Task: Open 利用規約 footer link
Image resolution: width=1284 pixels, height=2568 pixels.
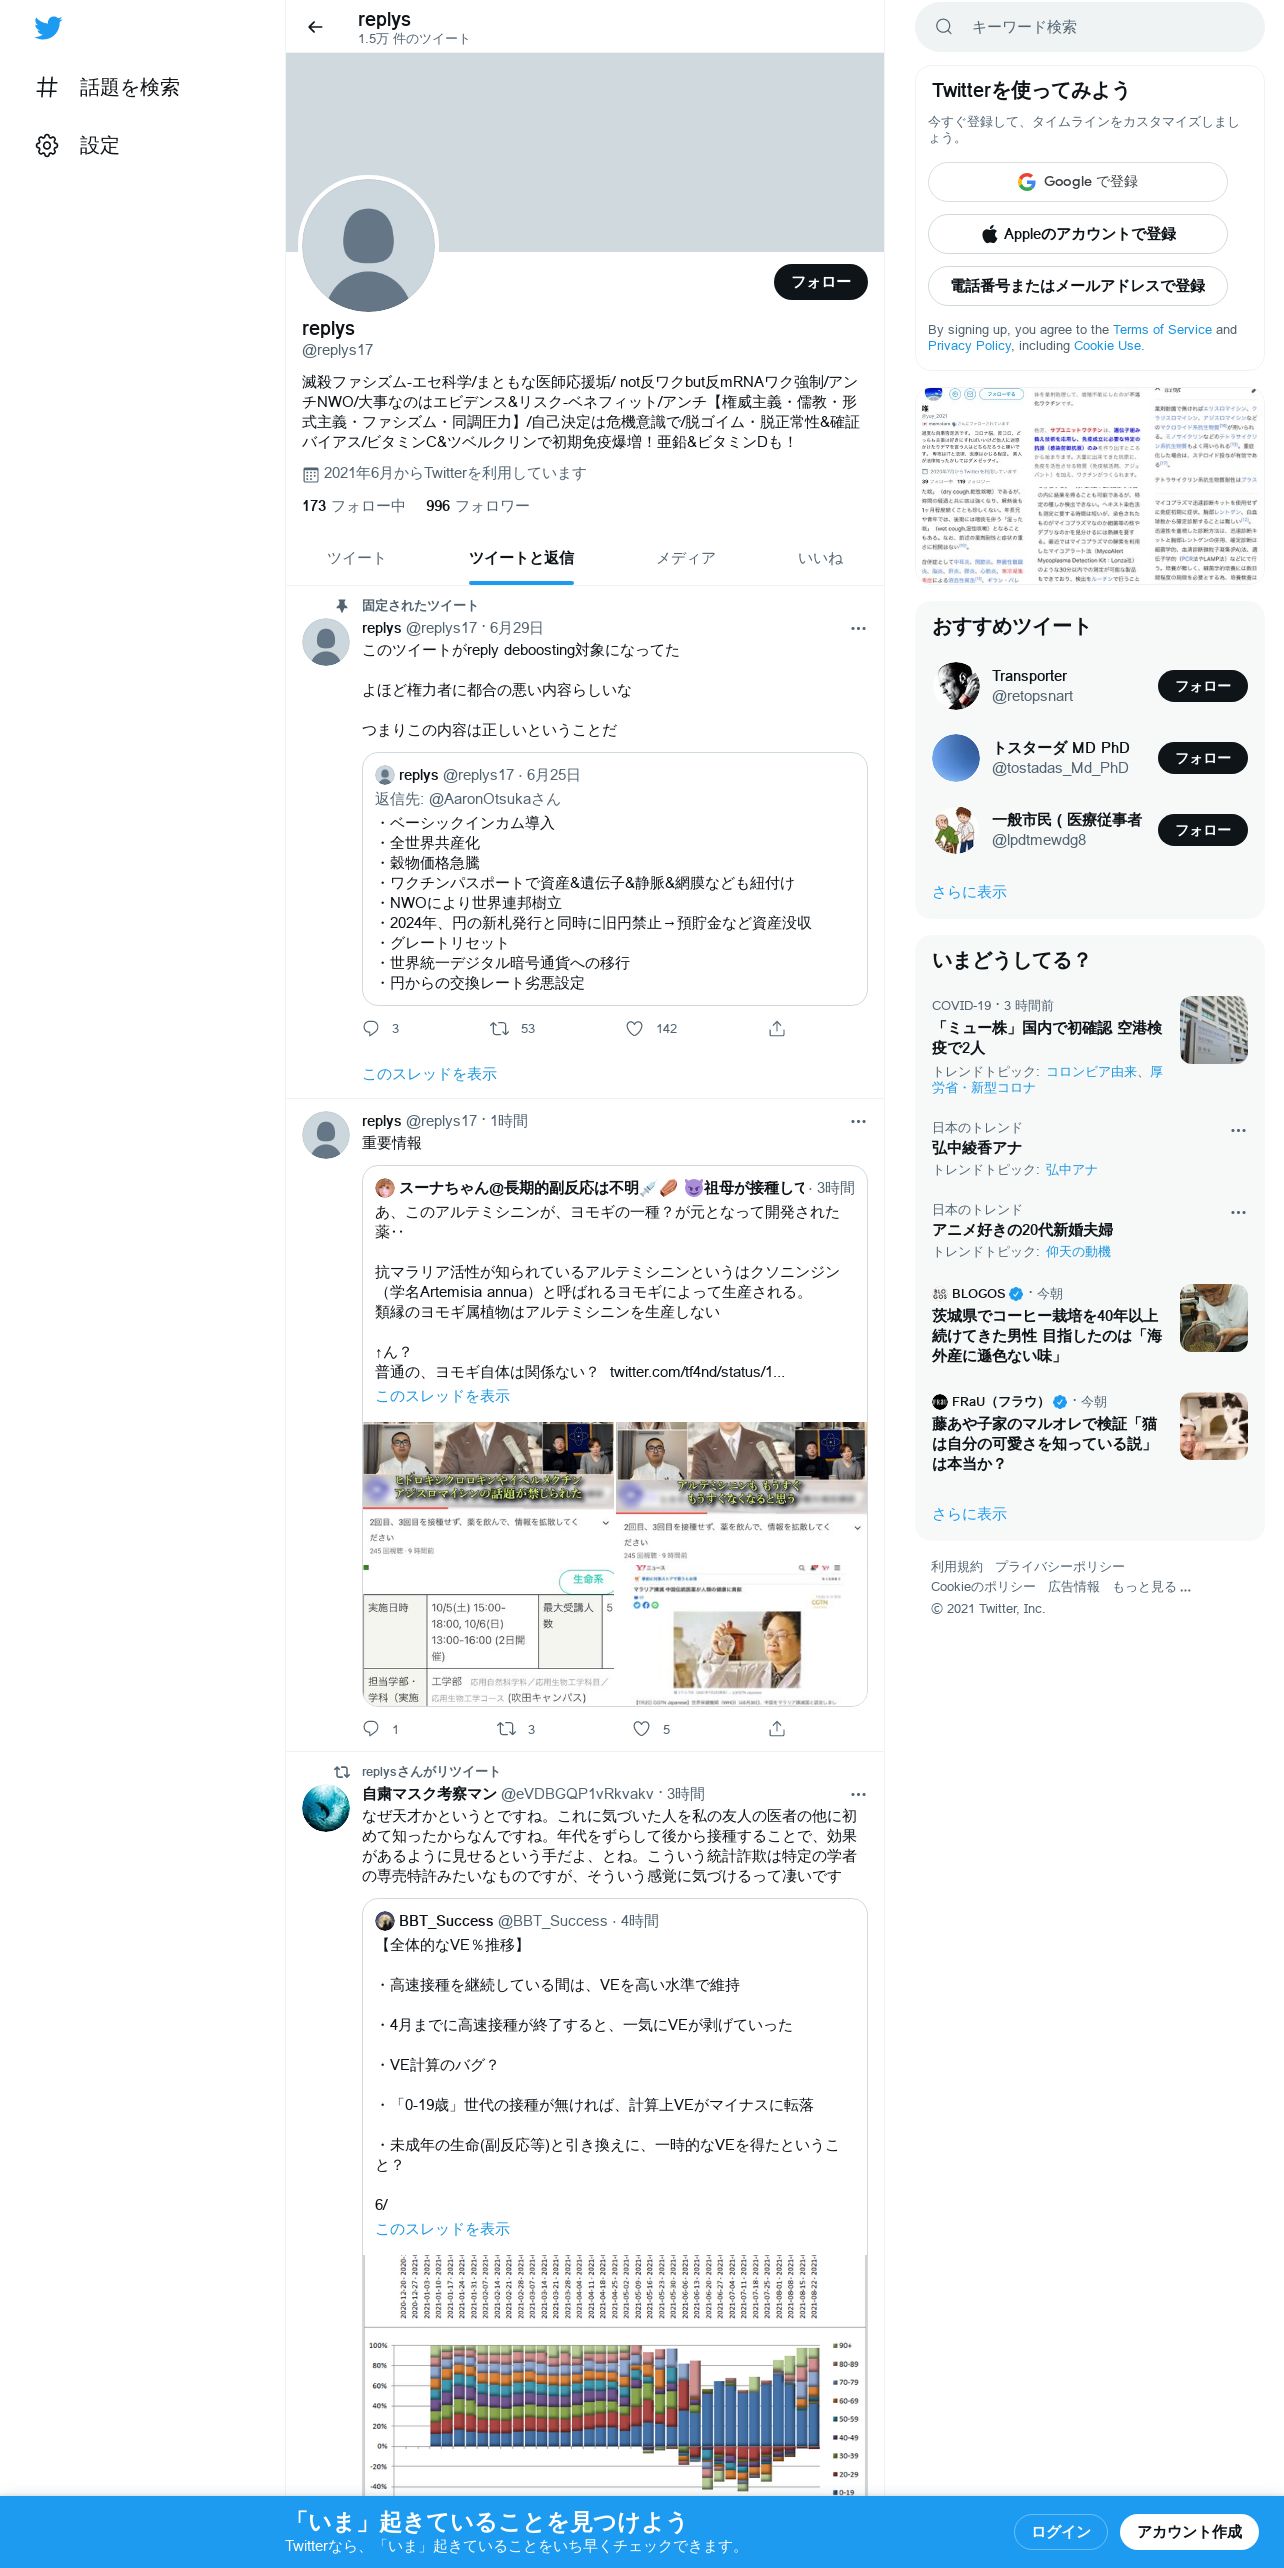Action: (x=956, y=1566)
